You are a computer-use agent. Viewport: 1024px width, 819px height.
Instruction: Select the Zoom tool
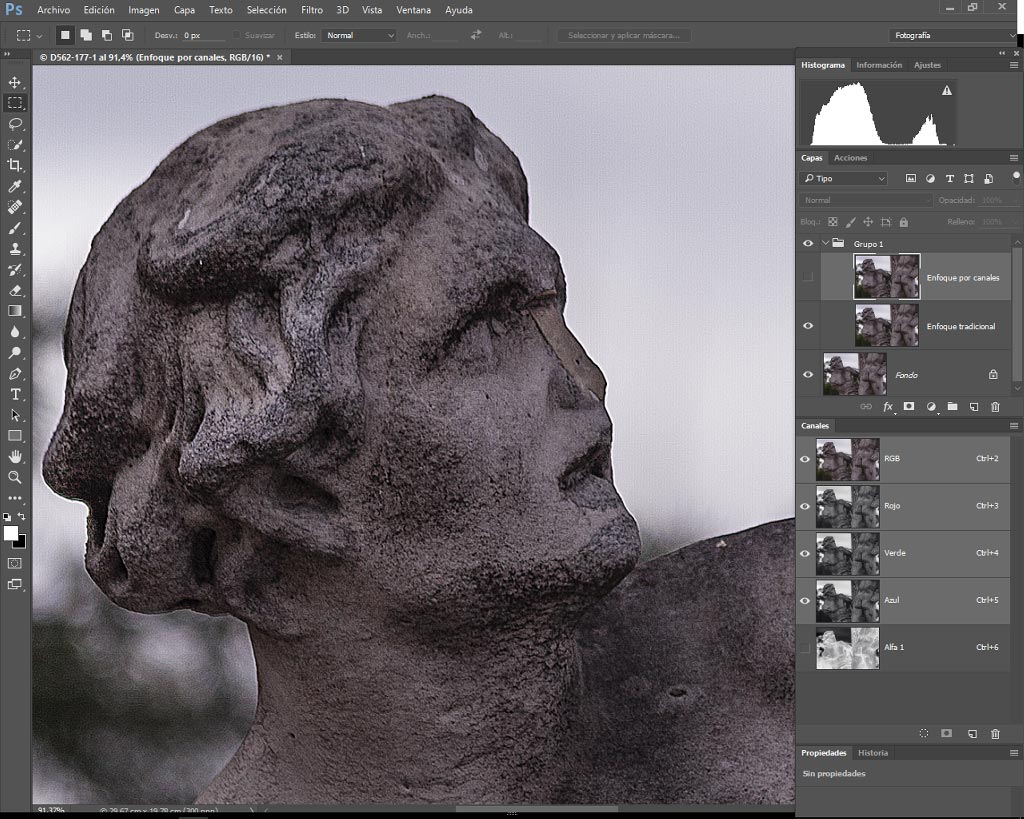pyautogui.click(x=14, y=477)
